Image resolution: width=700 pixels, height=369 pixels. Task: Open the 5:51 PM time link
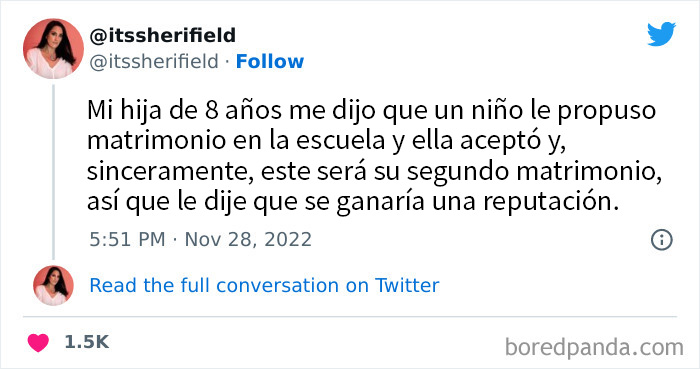click(x=127, y=240)
